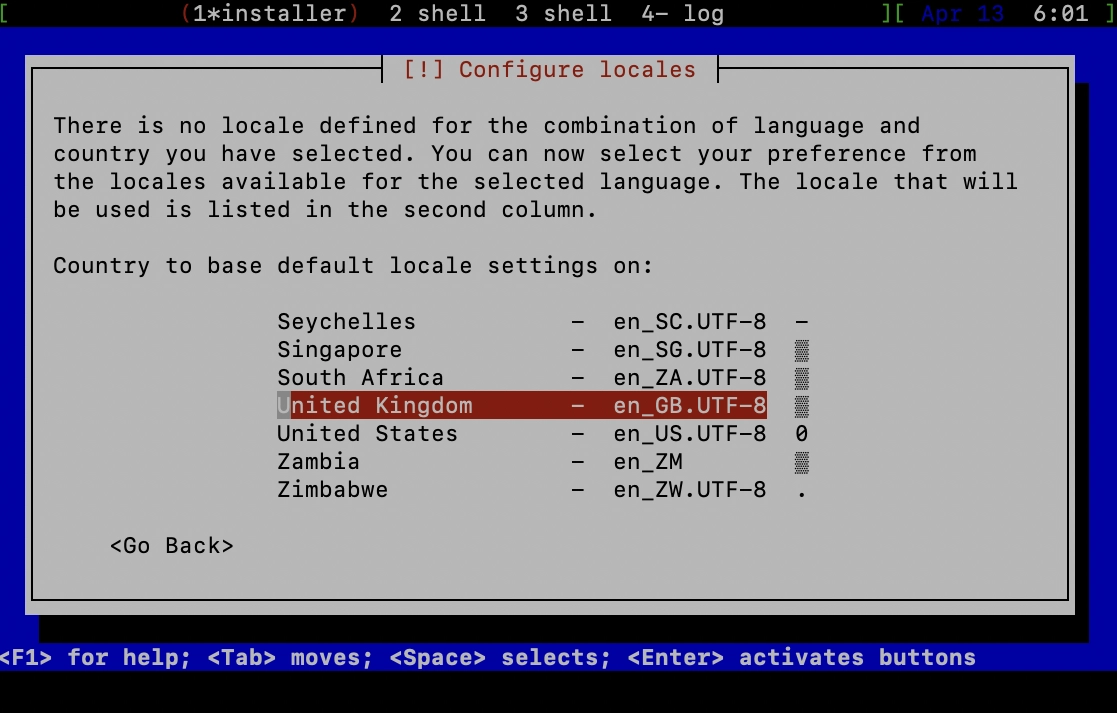This screenshot has height=713, width=1117.
Task: Switch to the 1*installer screen tab
Action: (x=270, y=14)
